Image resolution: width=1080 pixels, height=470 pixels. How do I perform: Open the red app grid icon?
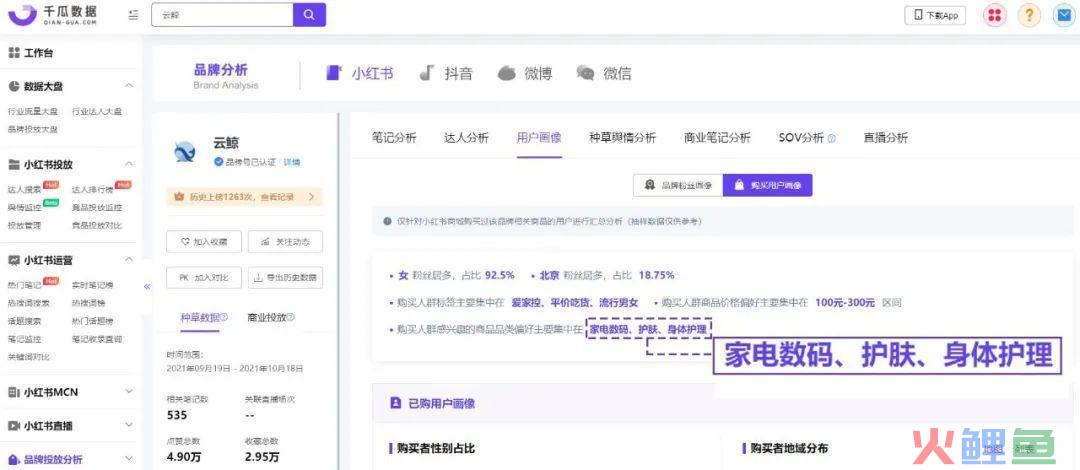pyautogui.click(x=994, y=15)
